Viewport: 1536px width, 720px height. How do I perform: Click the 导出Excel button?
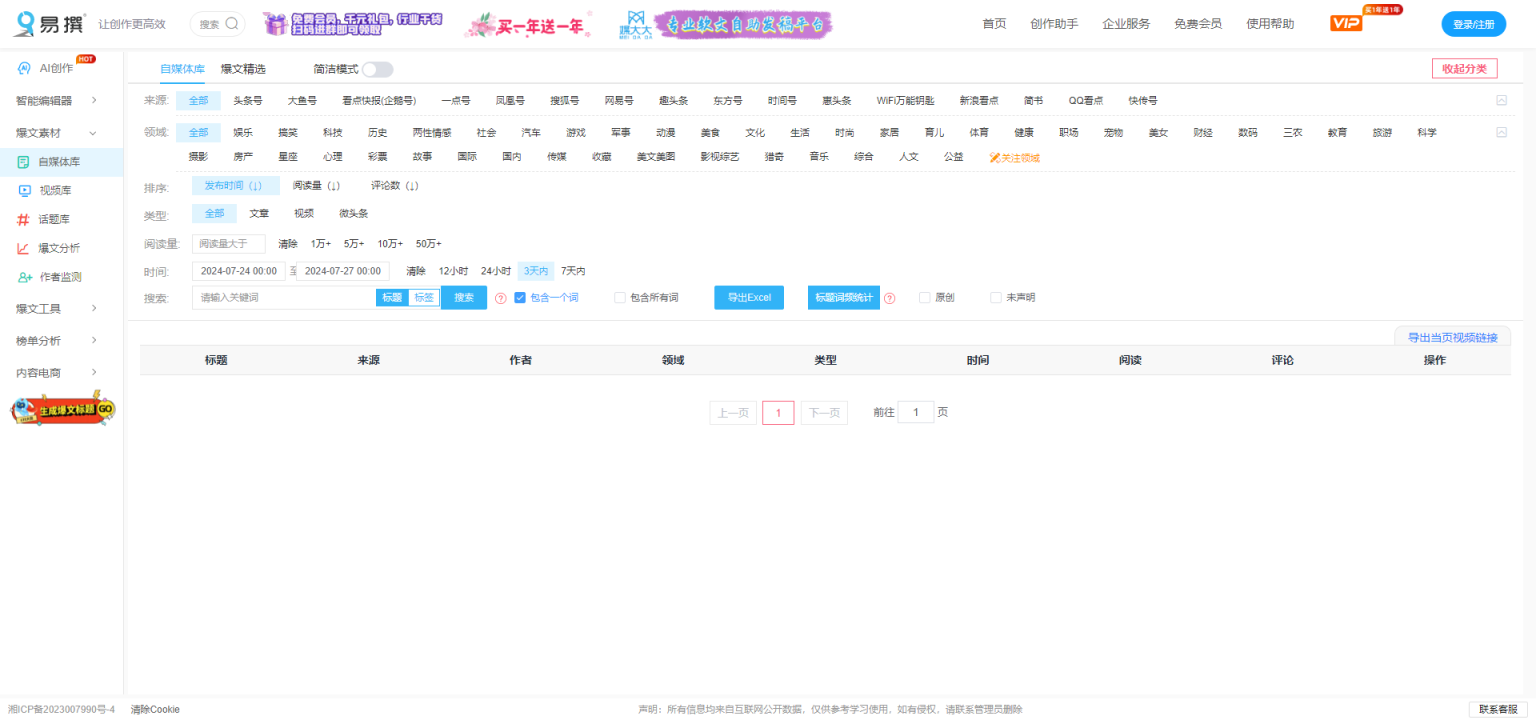[x=748, y=297]
